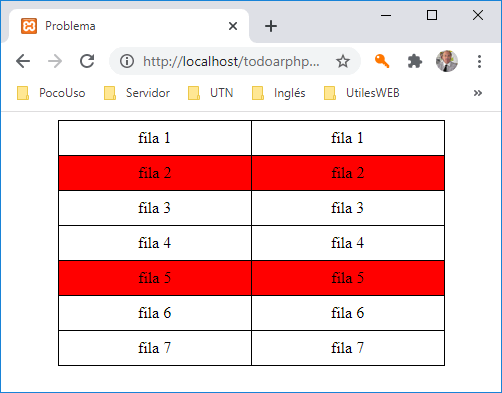This screenshot has height=393, width=502.
Task: Open Chrome's three-dot menu
Action: 479,61
